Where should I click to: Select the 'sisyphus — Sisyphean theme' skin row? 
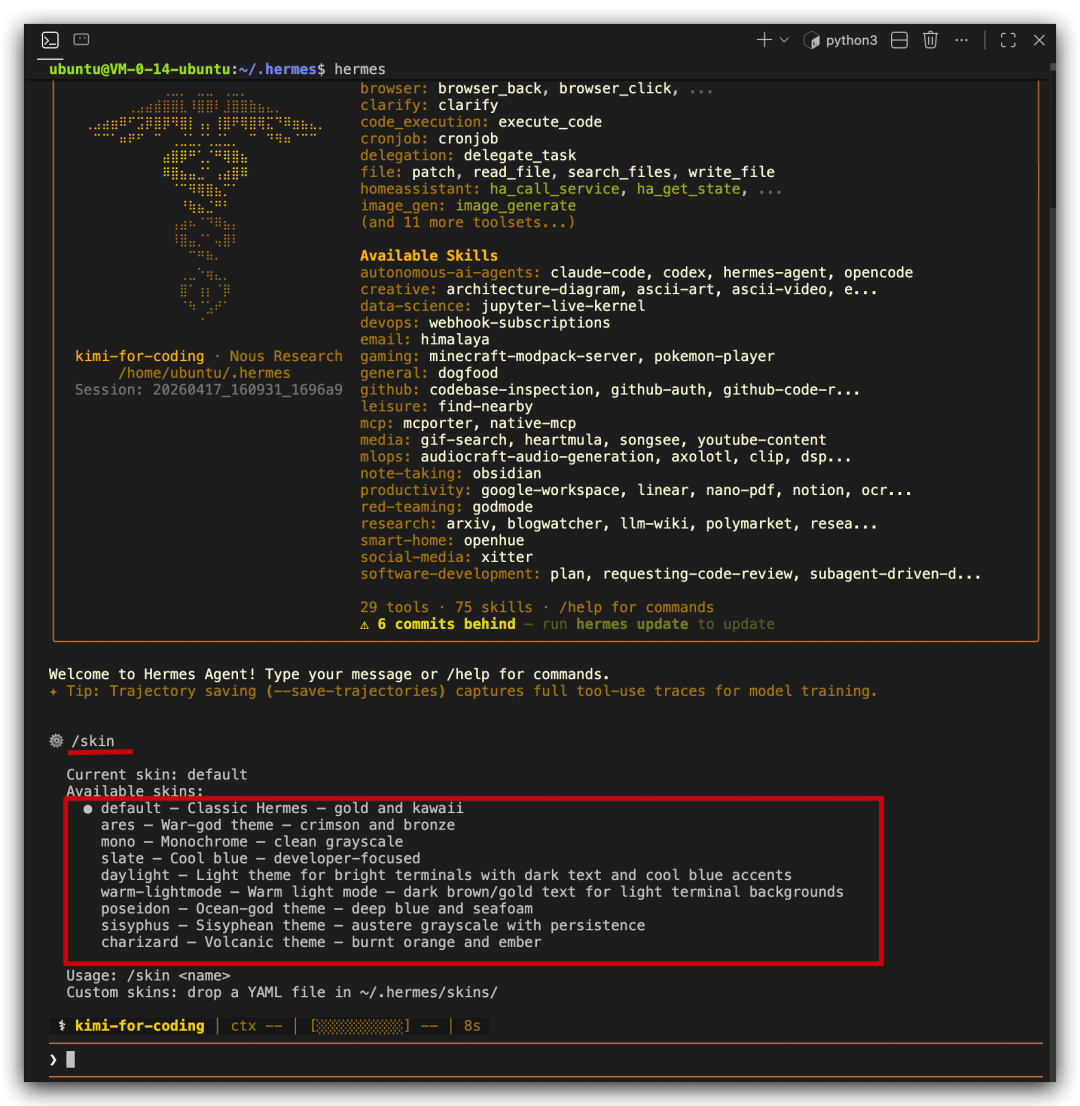(x=372, y=925)
